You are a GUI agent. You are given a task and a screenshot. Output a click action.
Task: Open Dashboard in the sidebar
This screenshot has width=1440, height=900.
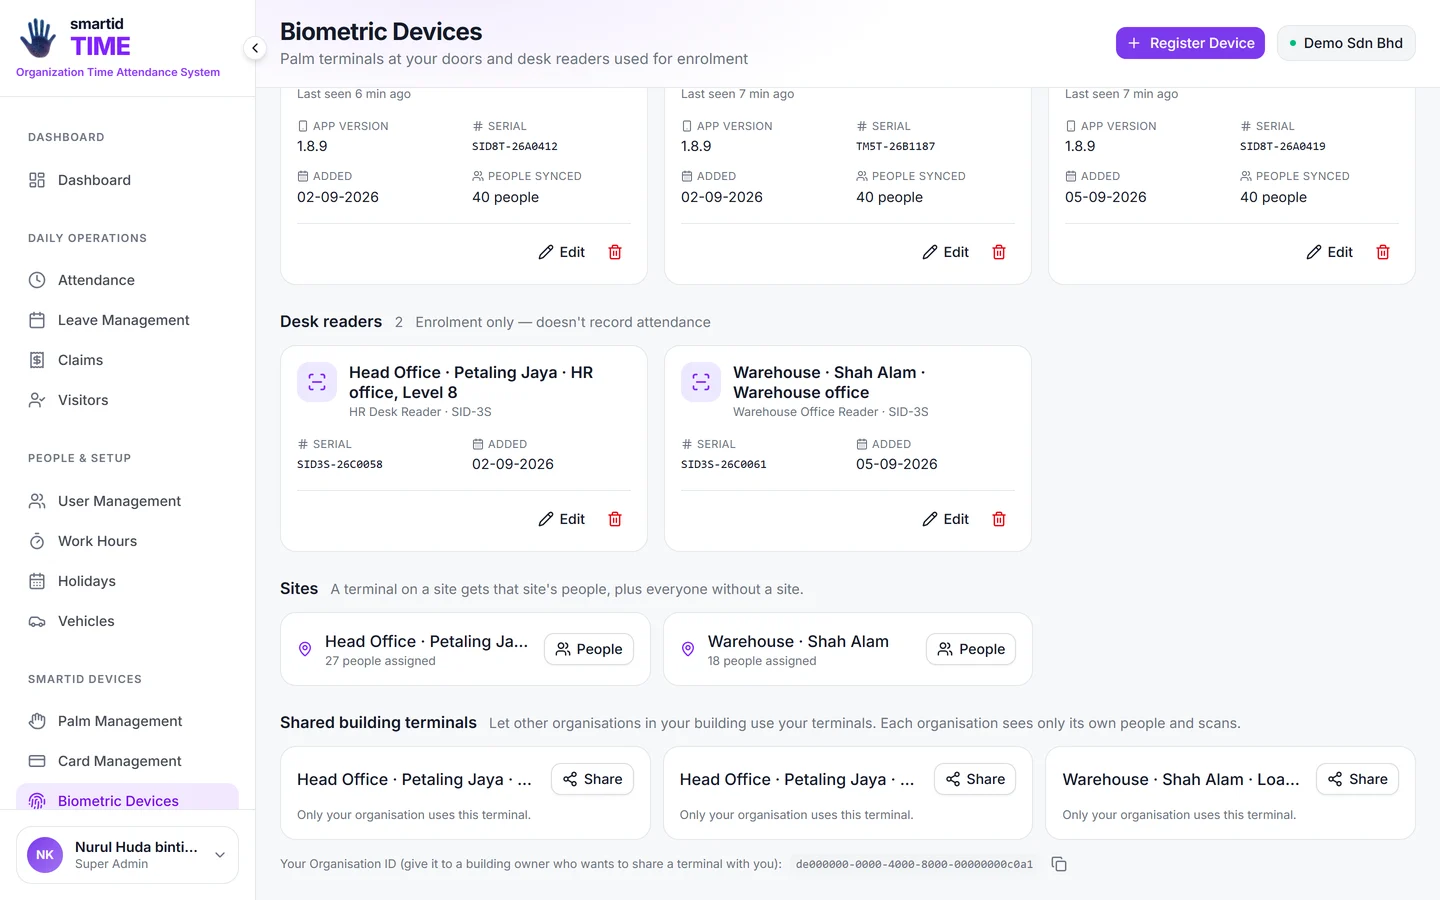pyautogui.click(x=127, y=180)
